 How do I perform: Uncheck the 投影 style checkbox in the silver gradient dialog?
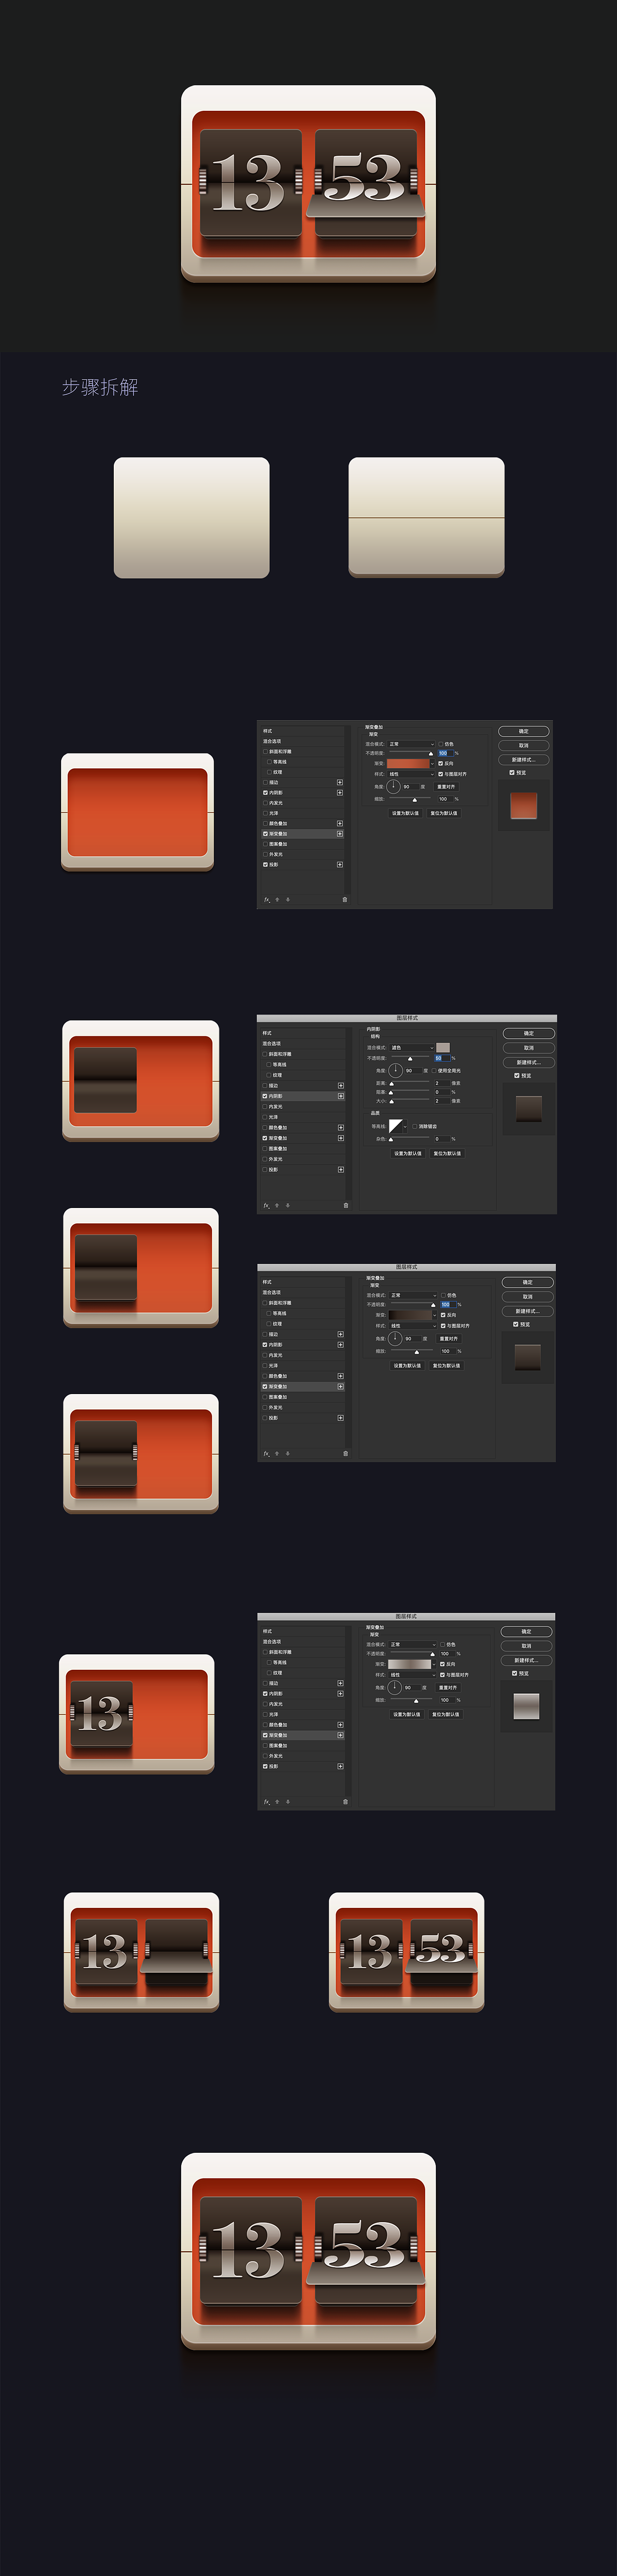click(x=265, y=1766)
